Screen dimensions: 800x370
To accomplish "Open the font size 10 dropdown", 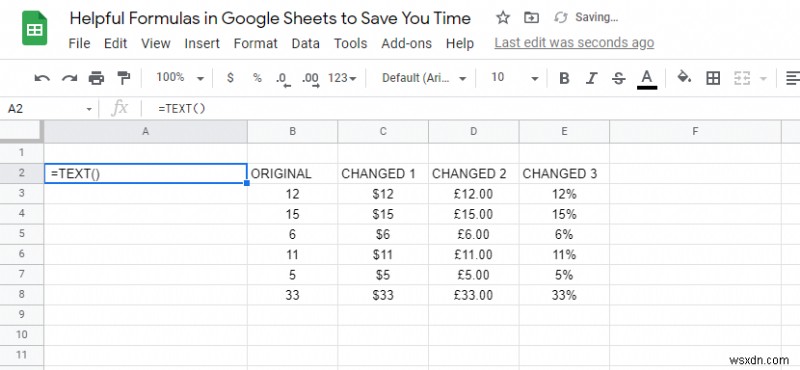I will [x=514, y=78].
